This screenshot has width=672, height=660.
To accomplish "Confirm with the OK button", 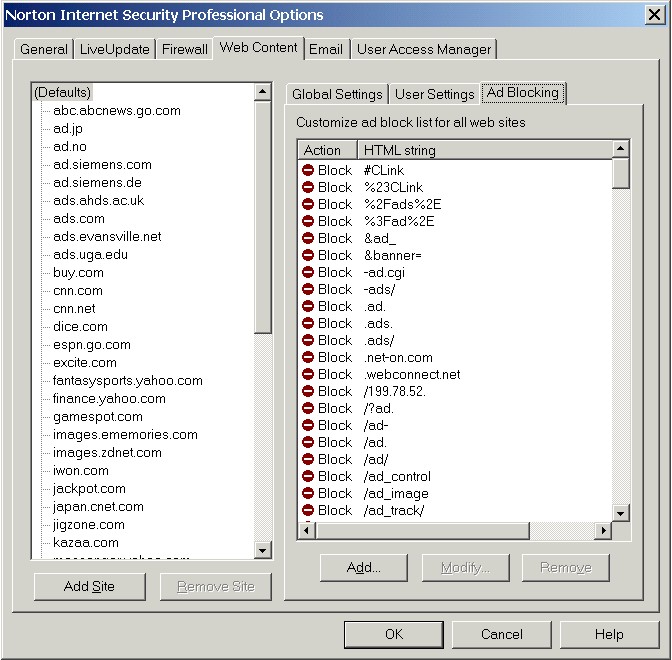I will (x=393, y=634).
